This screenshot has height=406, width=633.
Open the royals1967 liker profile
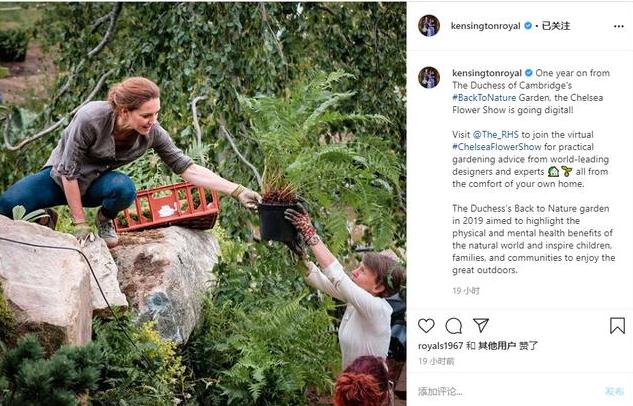point(440,346)
